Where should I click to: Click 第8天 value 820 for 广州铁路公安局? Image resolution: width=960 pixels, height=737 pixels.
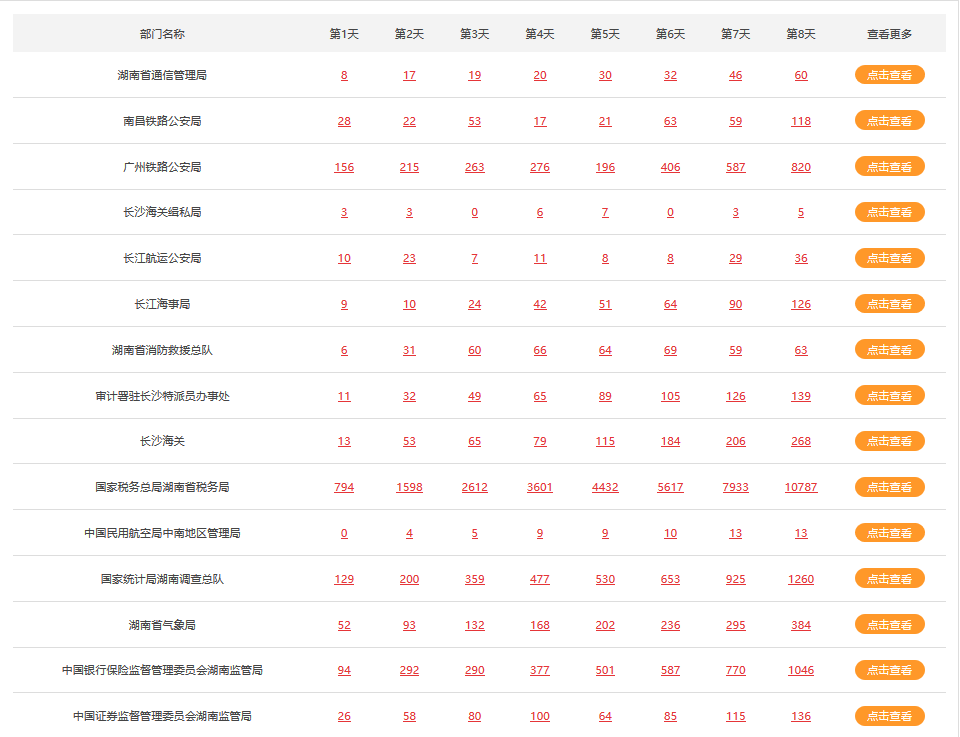click(801, 167)
